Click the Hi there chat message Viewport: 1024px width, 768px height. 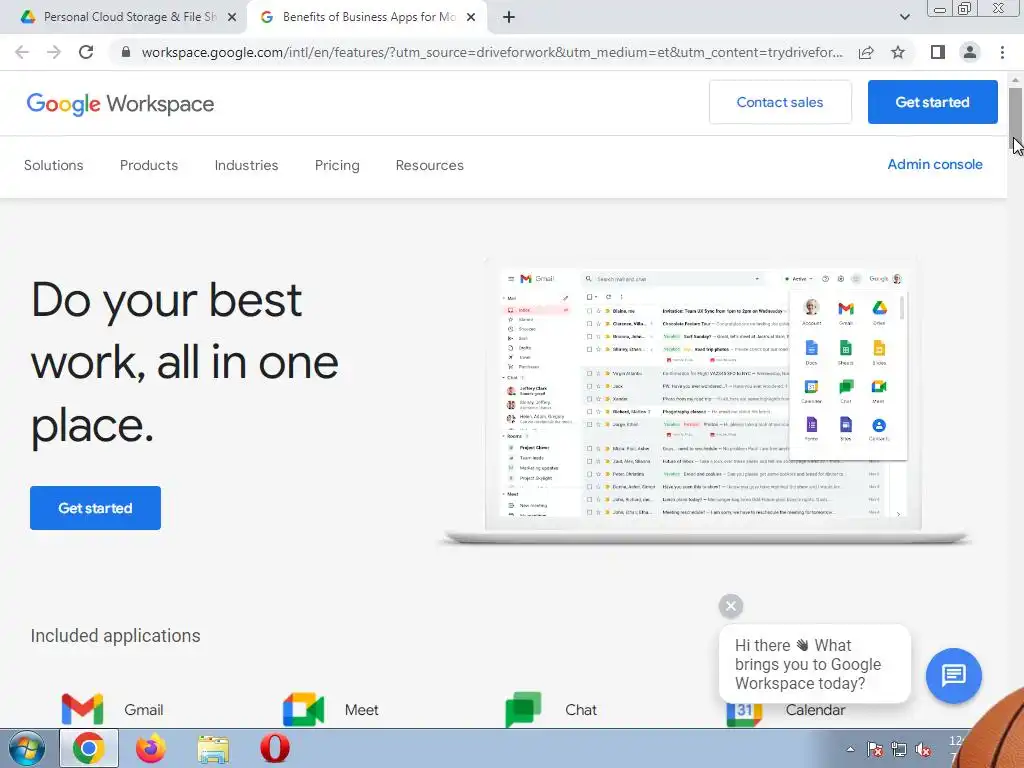point(814,664)
